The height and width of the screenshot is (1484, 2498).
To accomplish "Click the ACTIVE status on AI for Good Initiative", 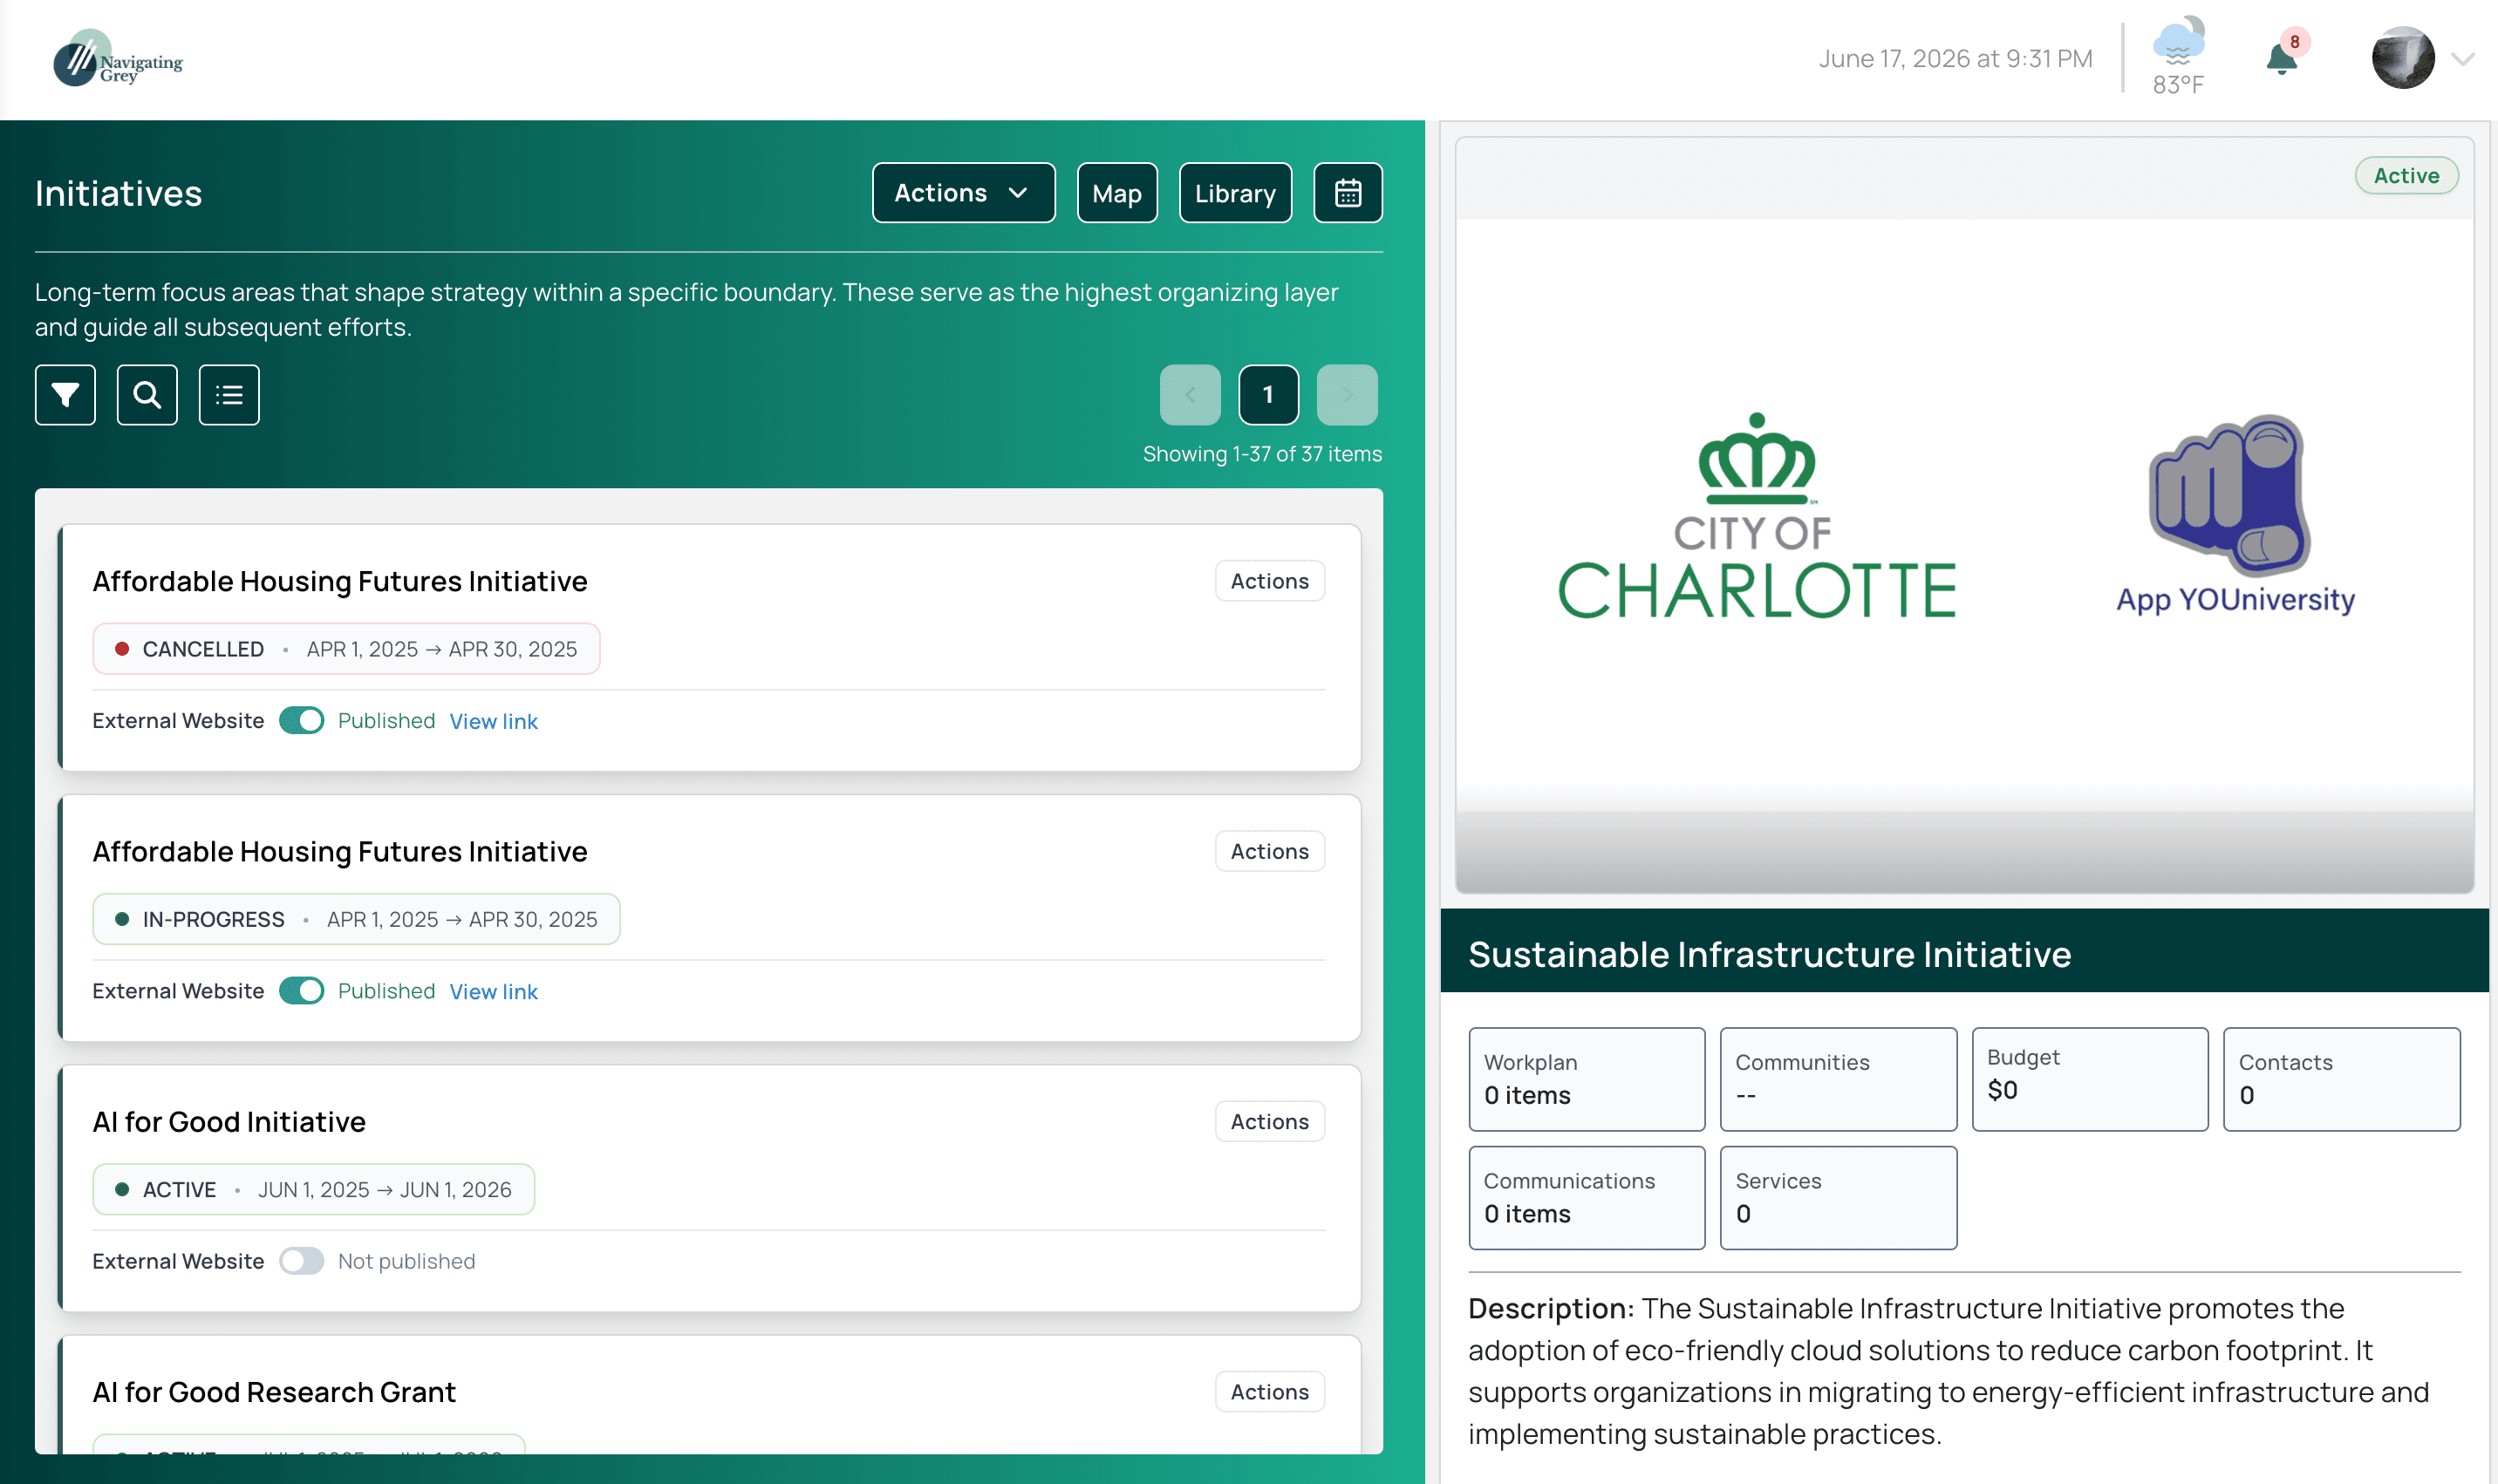I will (313, 1189).
